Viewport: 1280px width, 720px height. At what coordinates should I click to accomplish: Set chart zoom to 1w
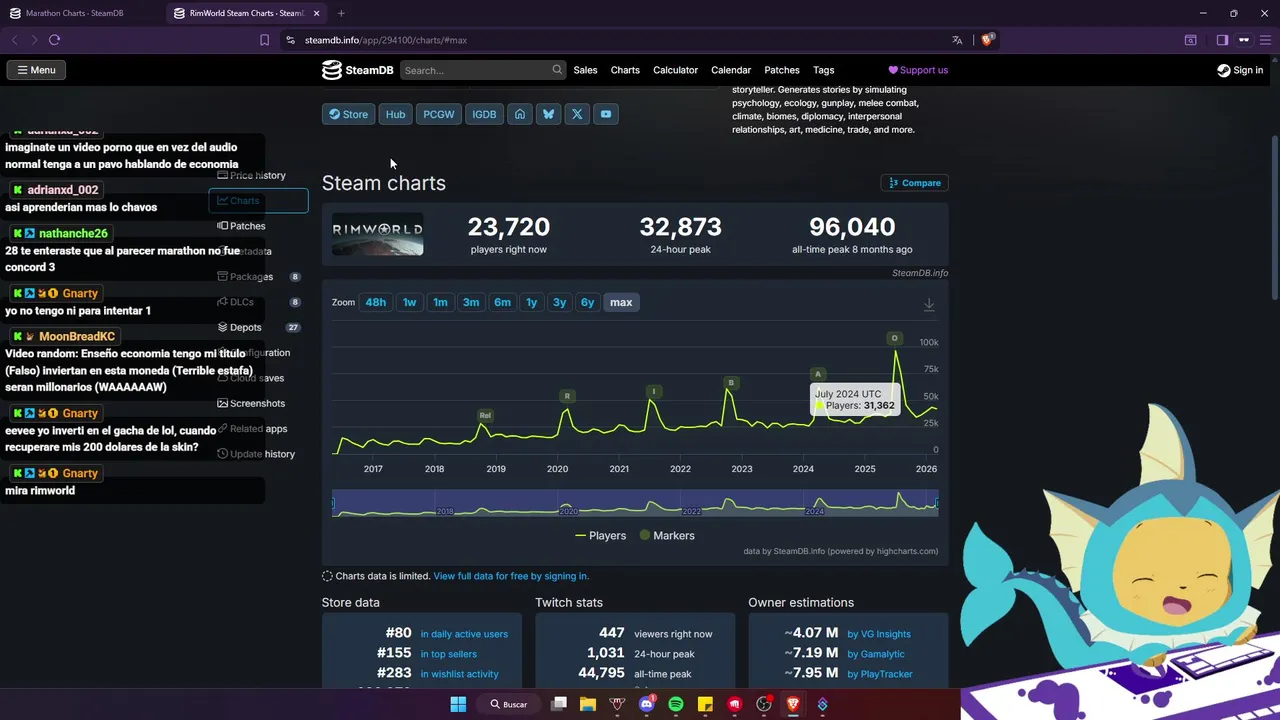point(409,302)
